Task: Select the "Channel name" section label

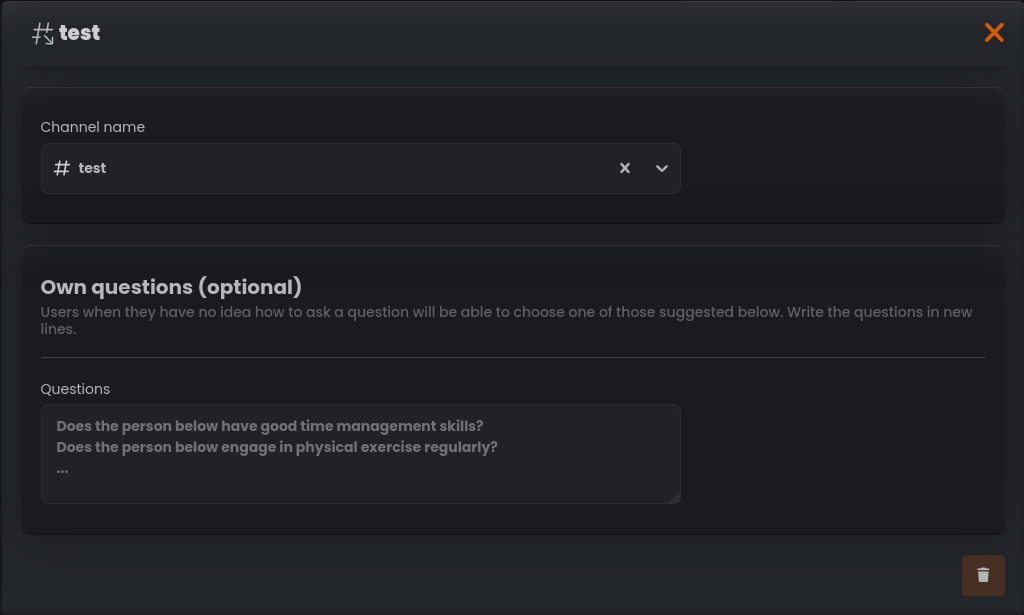Action: [x=92, y=127]
